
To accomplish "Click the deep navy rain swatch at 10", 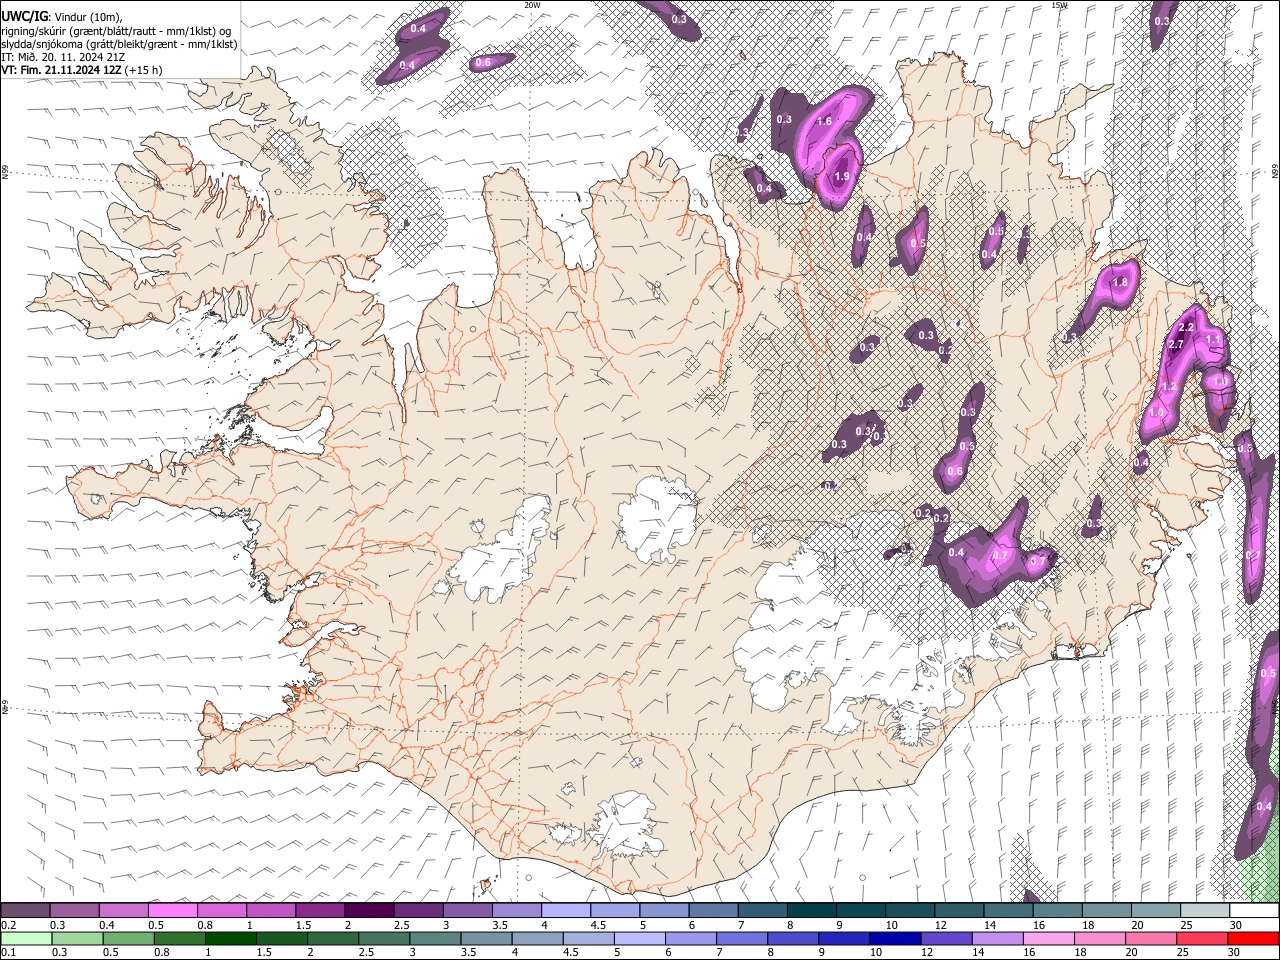I will tap(894, 938).
